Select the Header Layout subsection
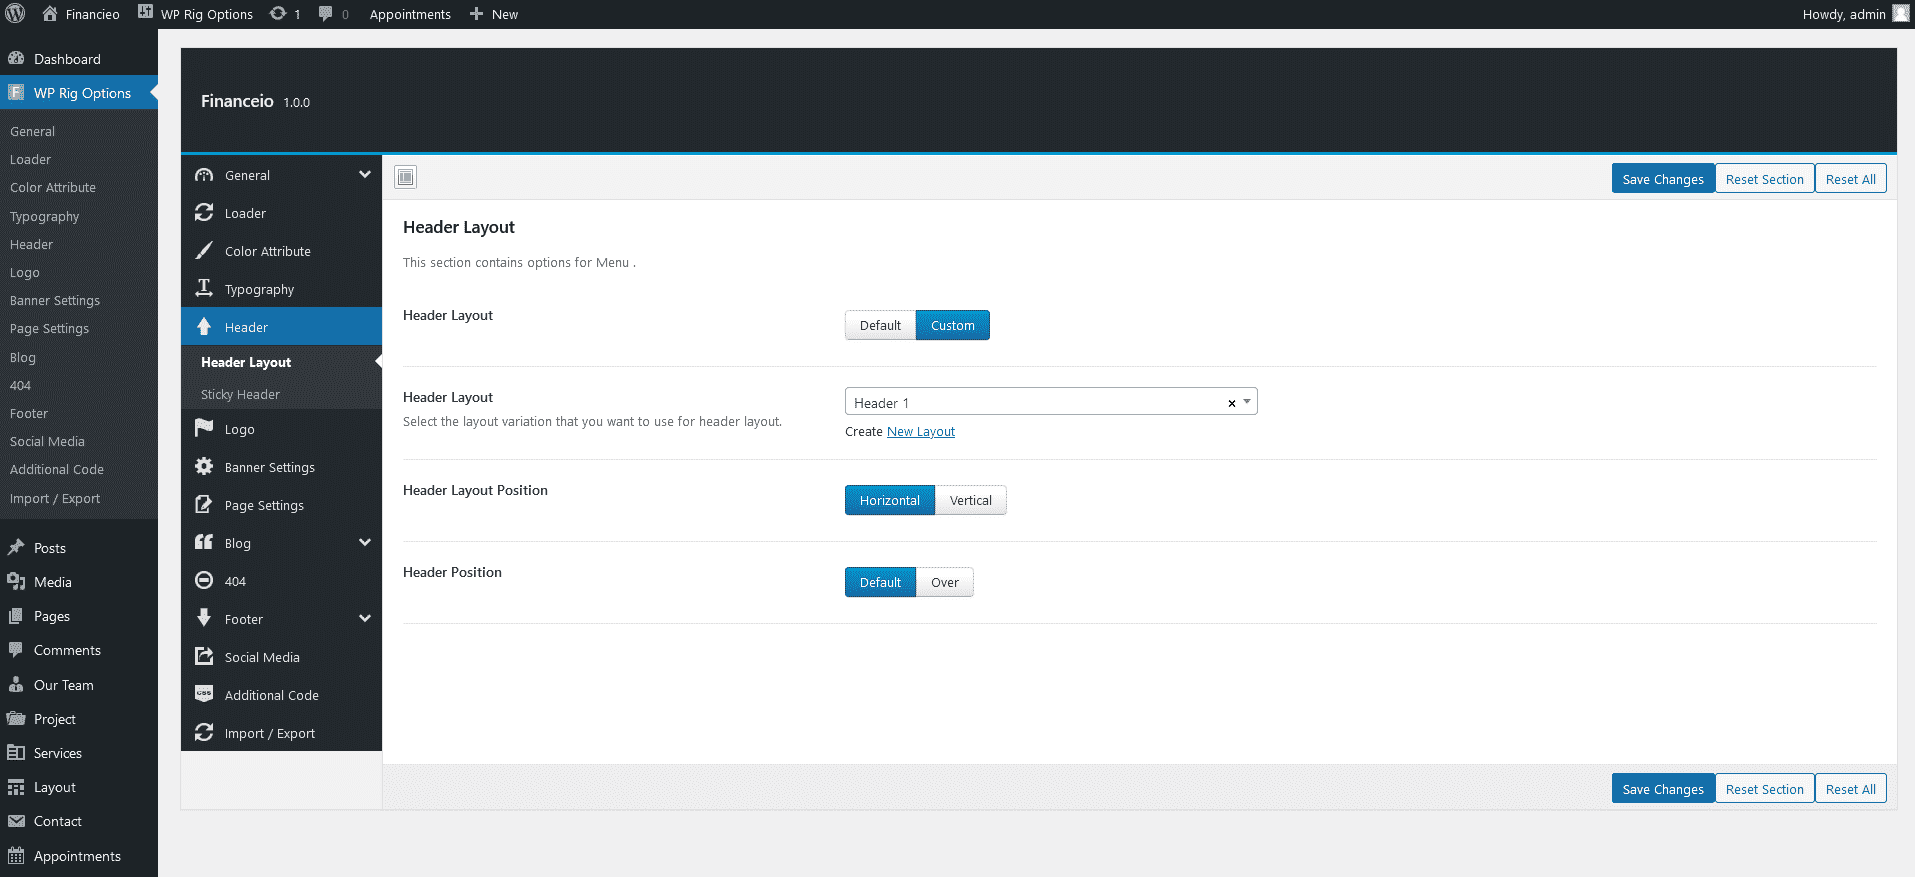Image resolution: width=1915 pixels, height=877 pixels. pos(246,362)
